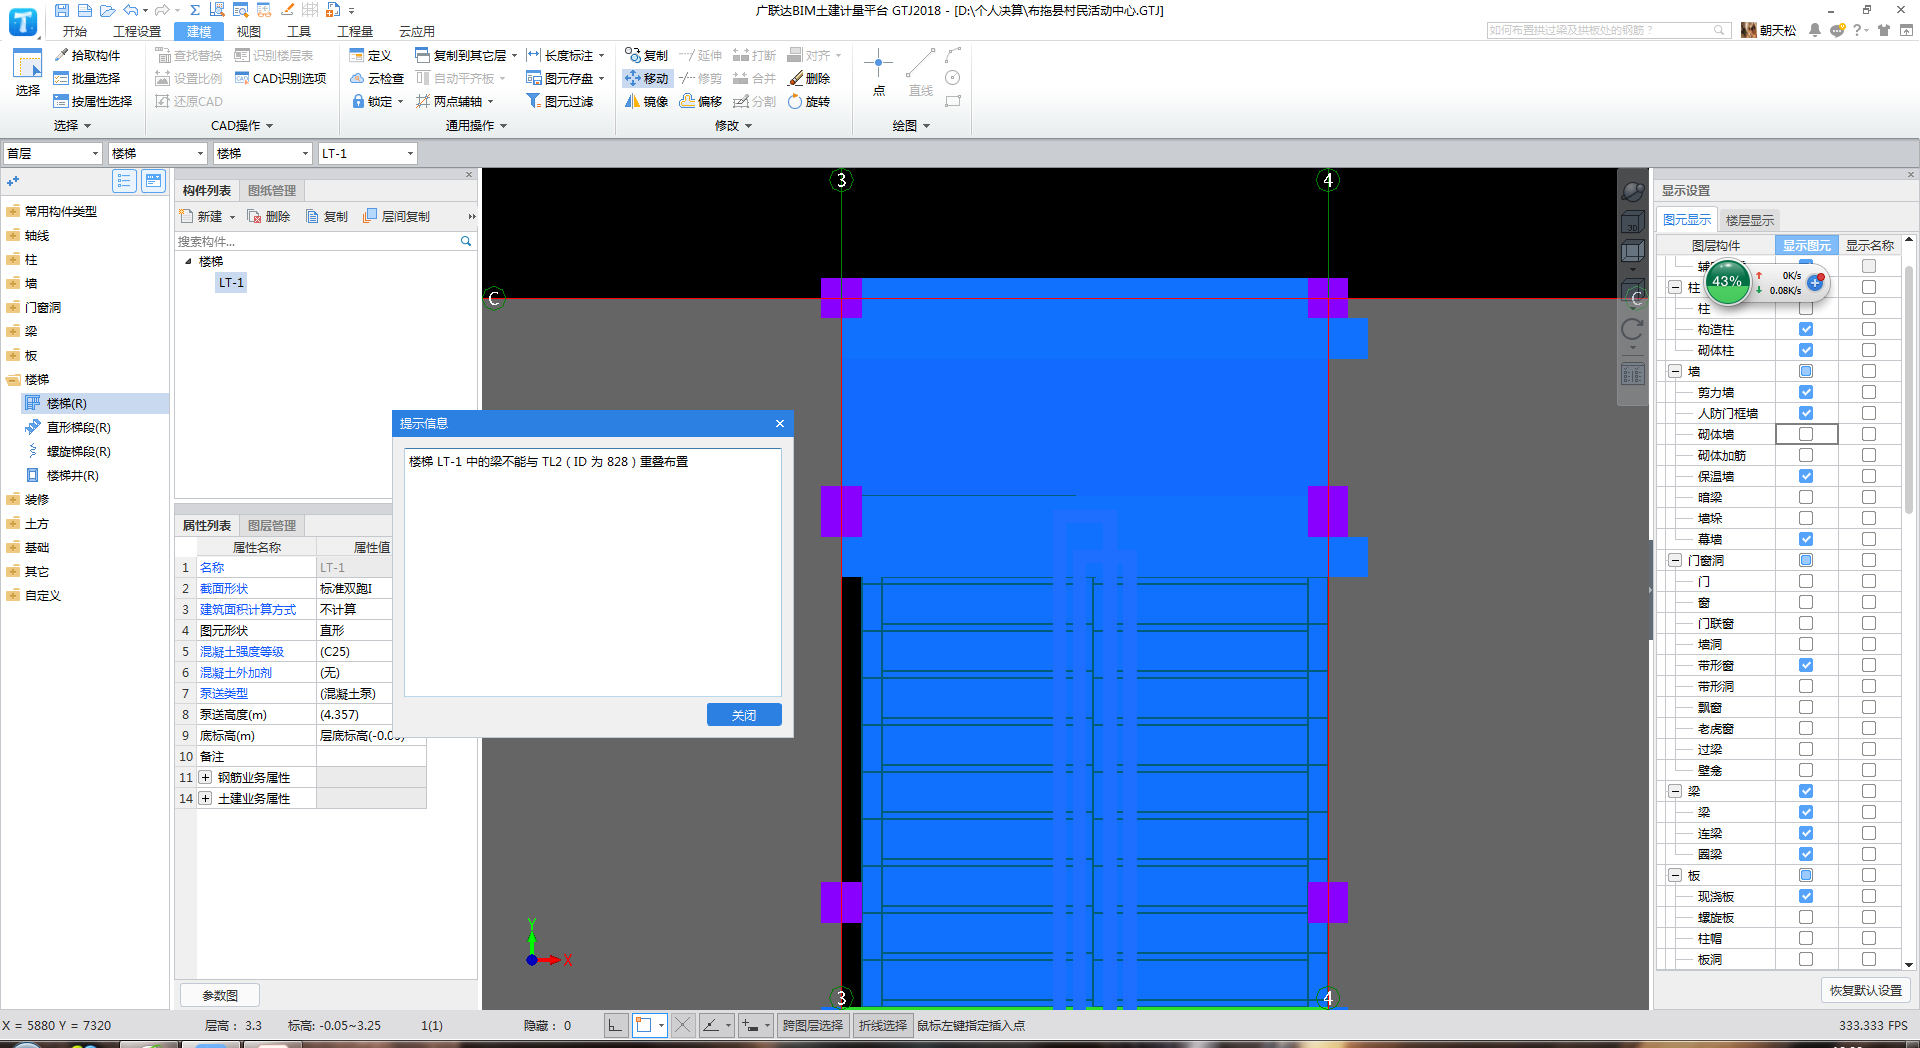Toggle 现浇板 display checkbox

1806,896
